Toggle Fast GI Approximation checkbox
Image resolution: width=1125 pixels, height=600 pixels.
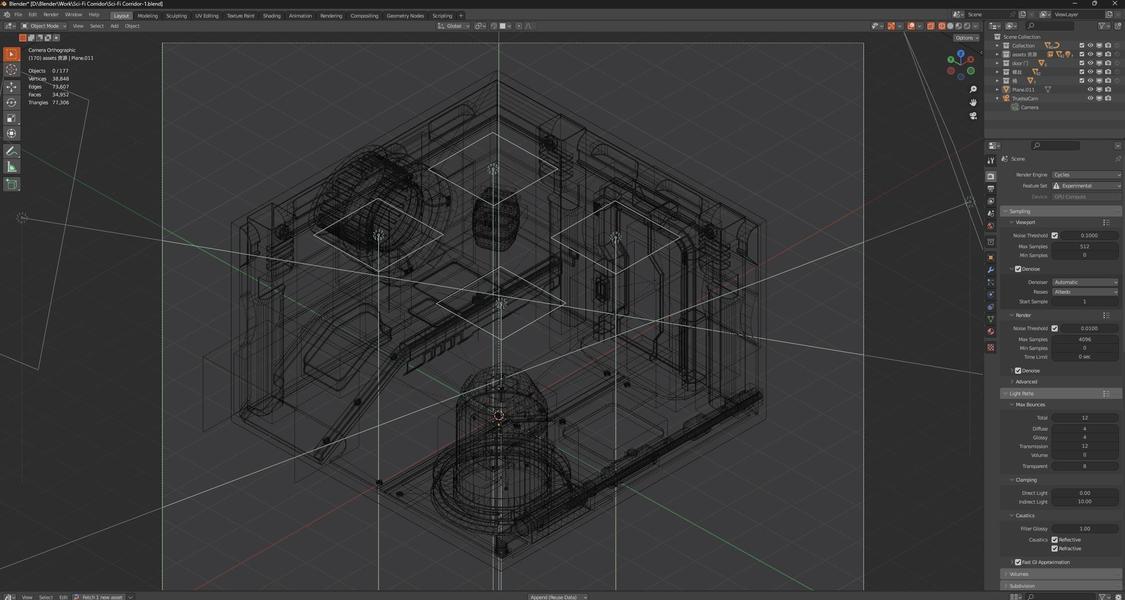point(1017,562)
